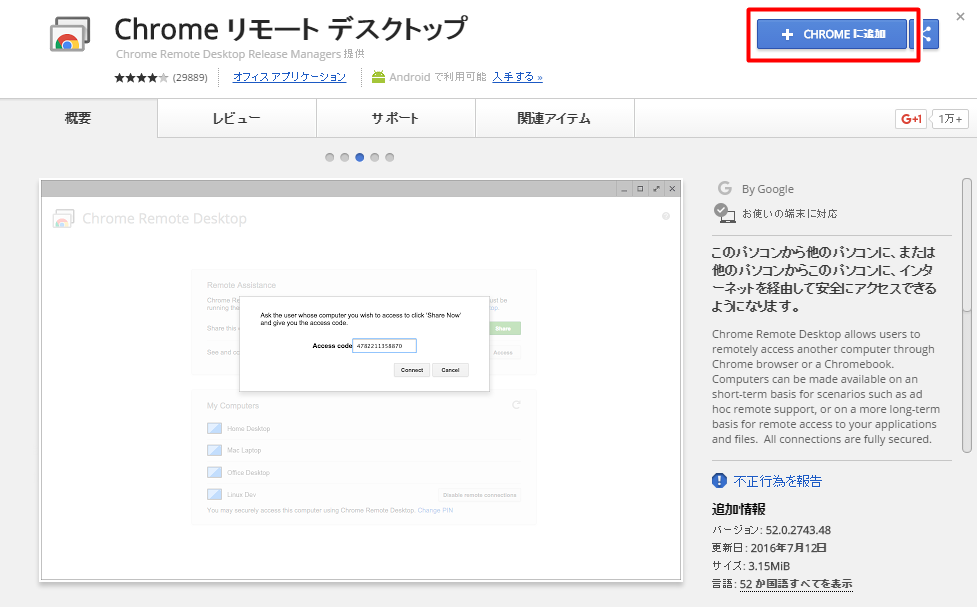Go to the 関連アイテム tab
The width and height of the screenshot is (977, 607).
coord(555,118)
